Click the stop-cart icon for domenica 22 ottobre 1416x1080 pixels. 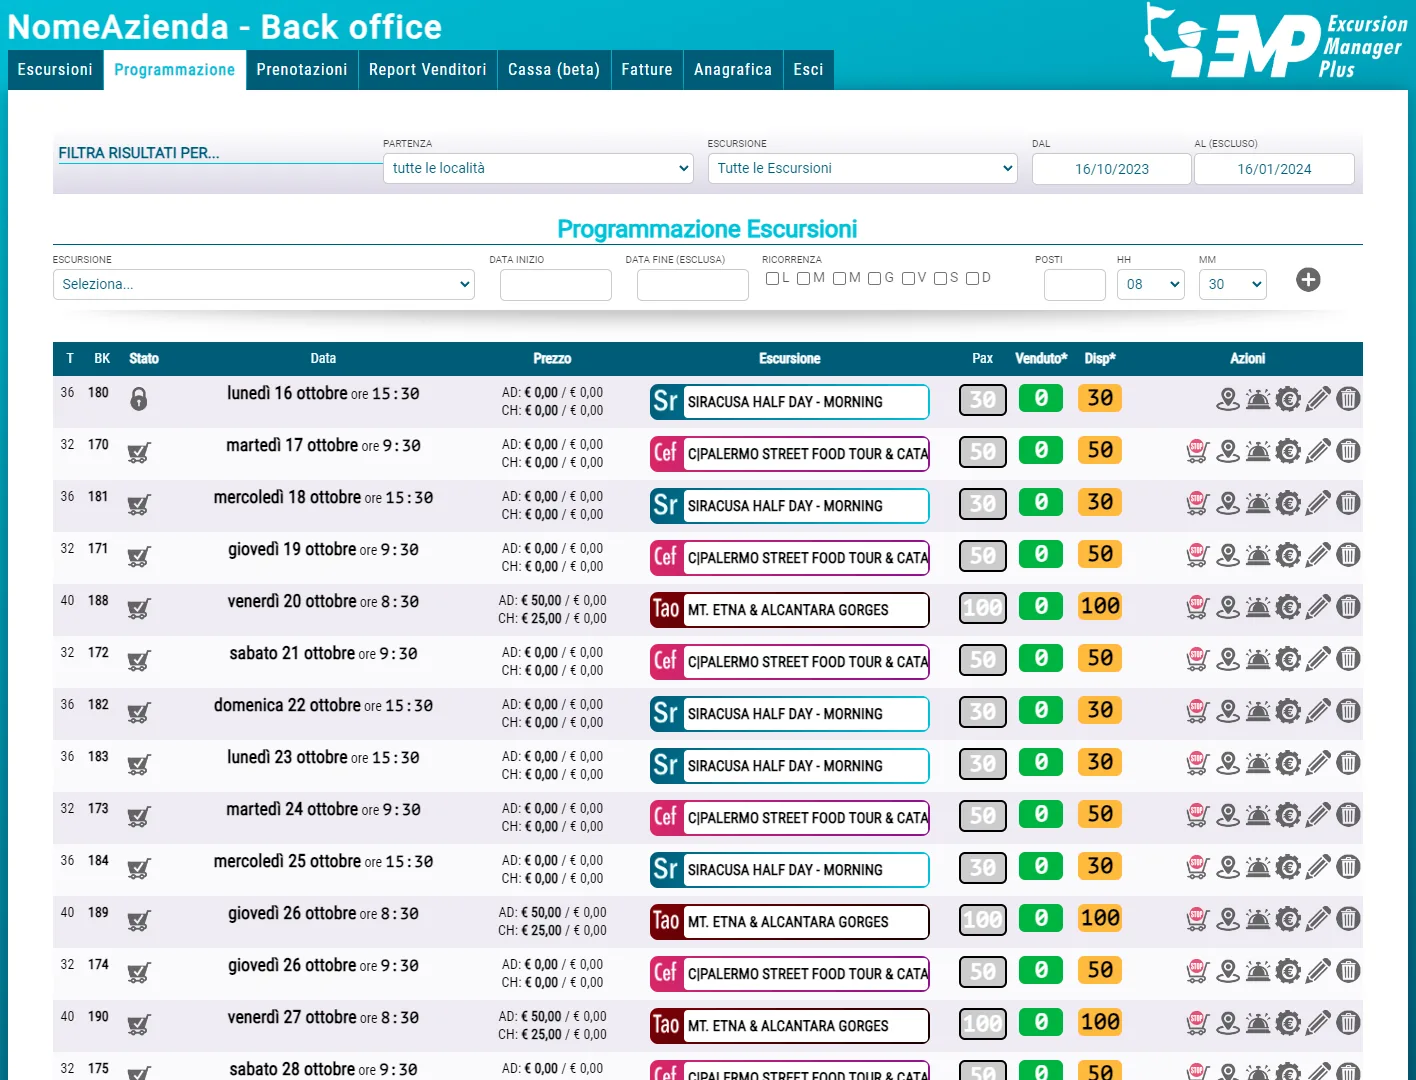pos(1198,711)
